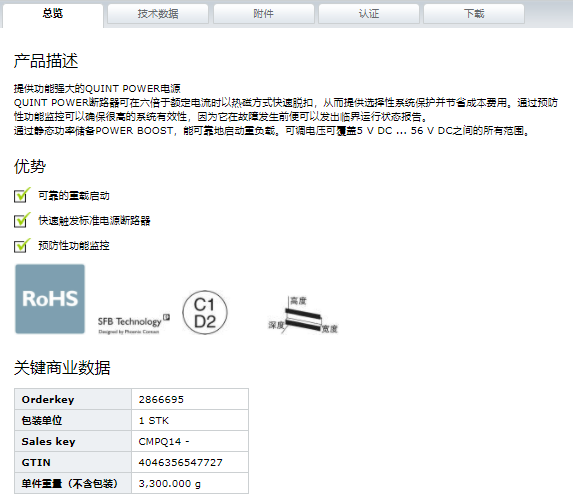The width and height of the screenshot is (573, 498).
Task: Go to the 下载 tab
Action: click(474, 14)
